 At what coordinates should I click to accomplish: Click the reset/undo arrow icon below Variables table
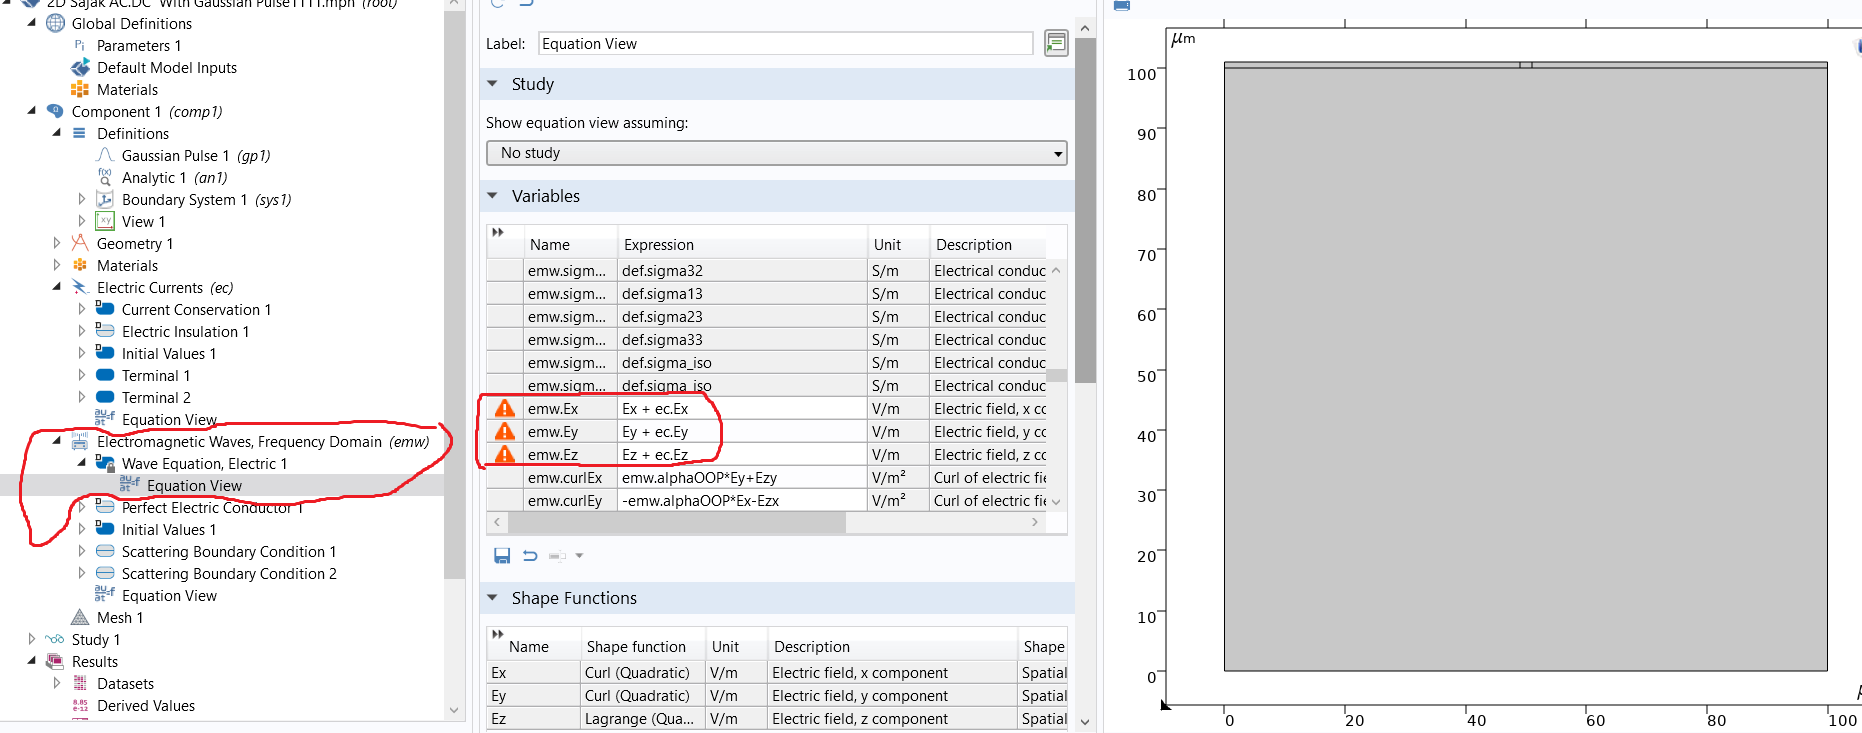pyautogui.click(x=530, y=556)
